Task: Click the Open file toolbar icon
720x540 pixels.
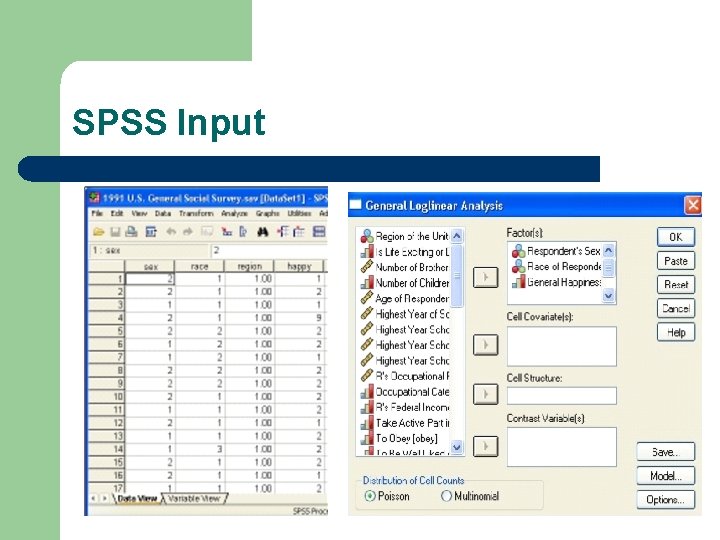Action: [x=98, y=232]
